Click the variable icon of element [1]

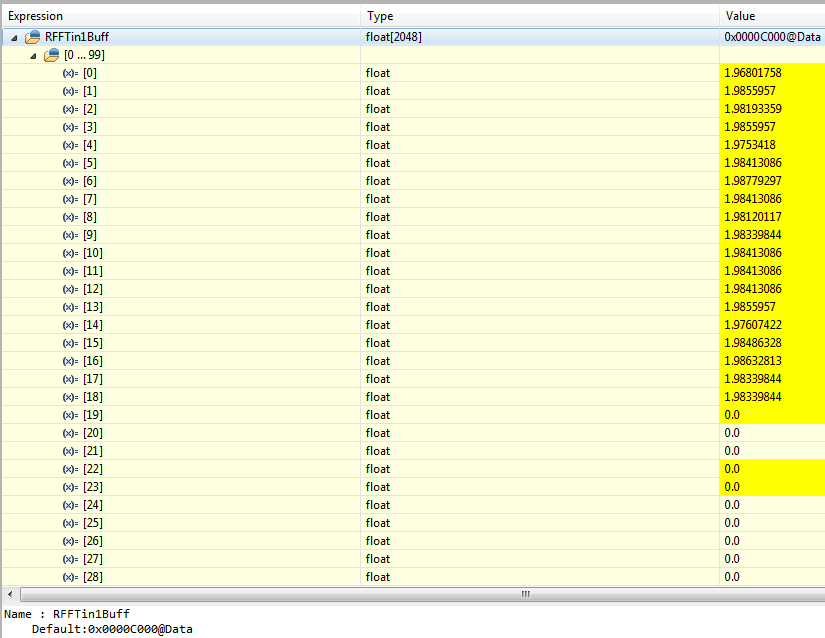click(71, 91)
